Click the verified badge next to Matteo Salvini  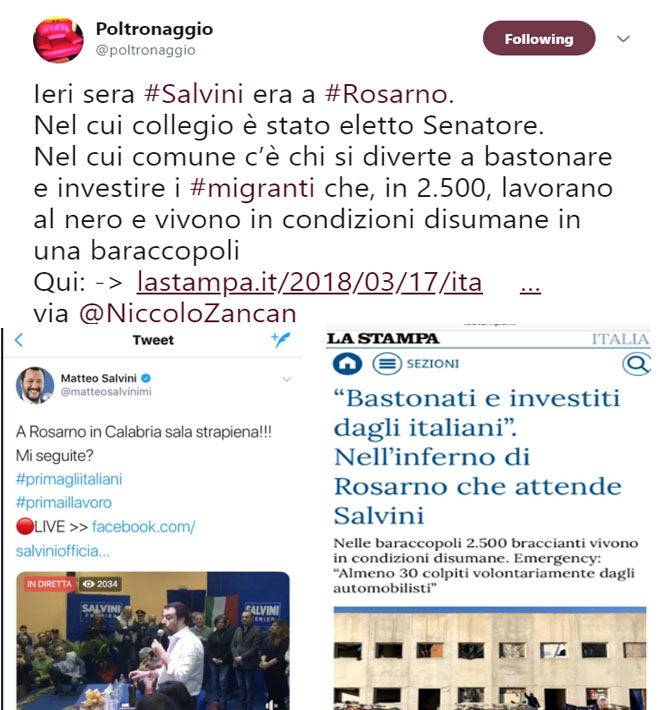(146, 378)
